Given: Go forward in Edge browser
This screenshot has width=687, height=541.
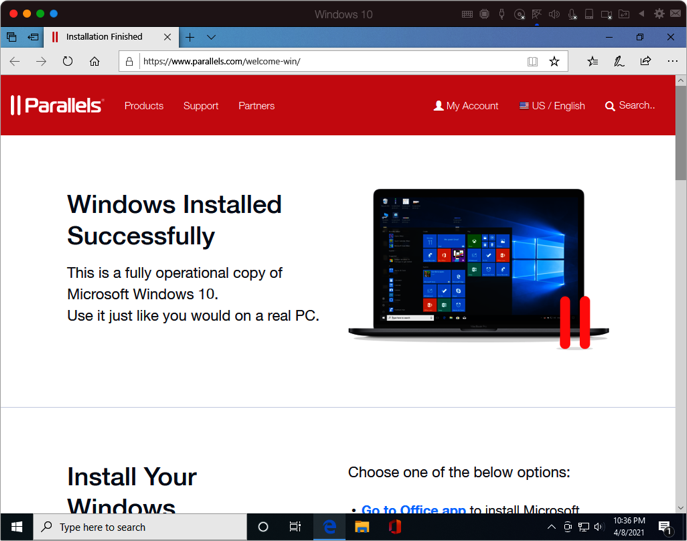Looking at the screenshot, I should pos(41,61).
